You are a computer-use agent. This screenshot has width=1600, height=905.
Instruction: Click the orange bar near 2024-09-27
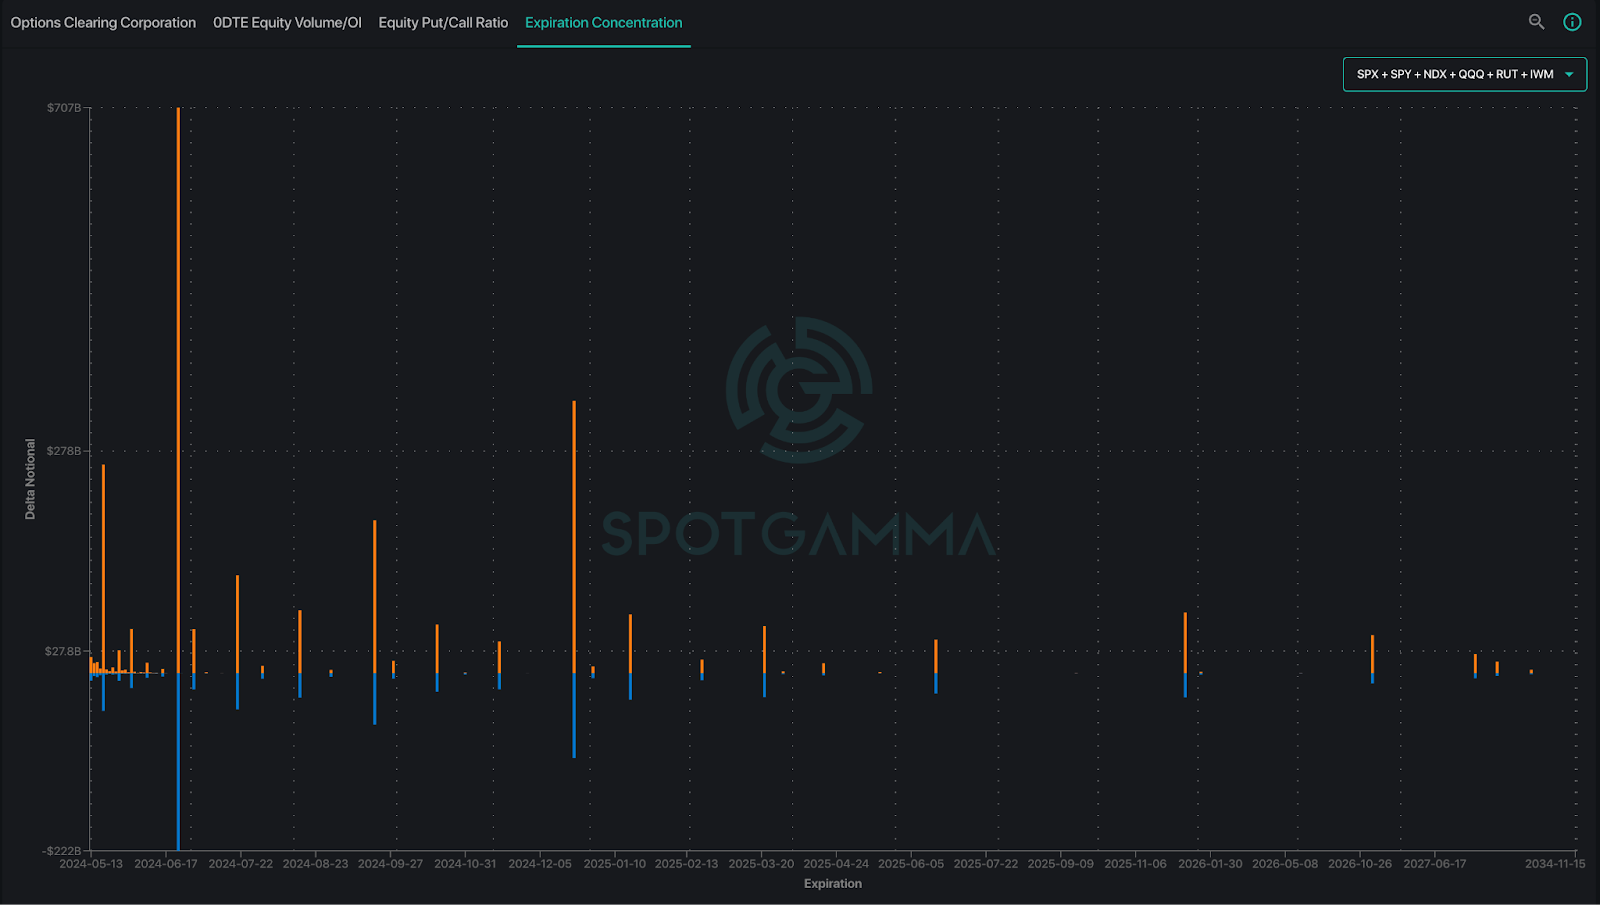(375, 596)
